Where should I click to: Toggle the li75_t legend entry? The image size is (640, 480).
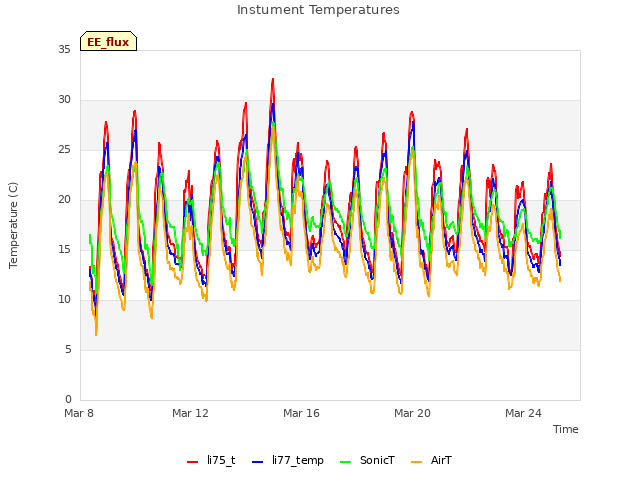tap(211, 461)
